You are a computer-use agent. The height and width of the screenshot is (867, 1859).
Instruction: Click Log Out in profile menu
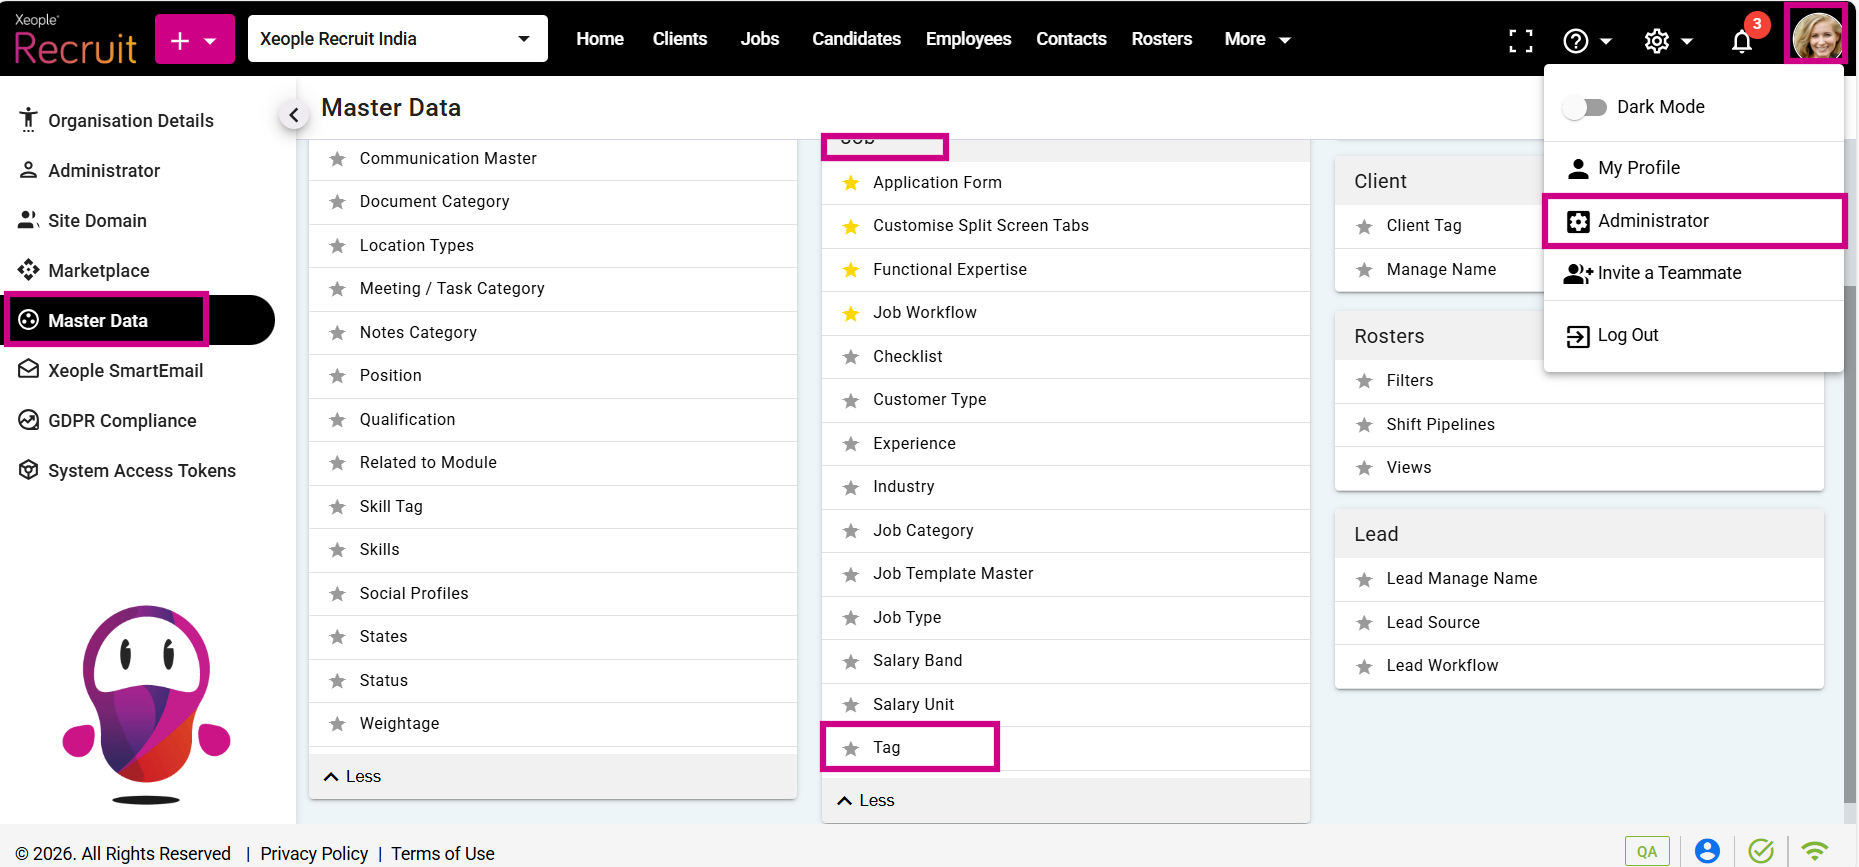[x=1627, y=335]
